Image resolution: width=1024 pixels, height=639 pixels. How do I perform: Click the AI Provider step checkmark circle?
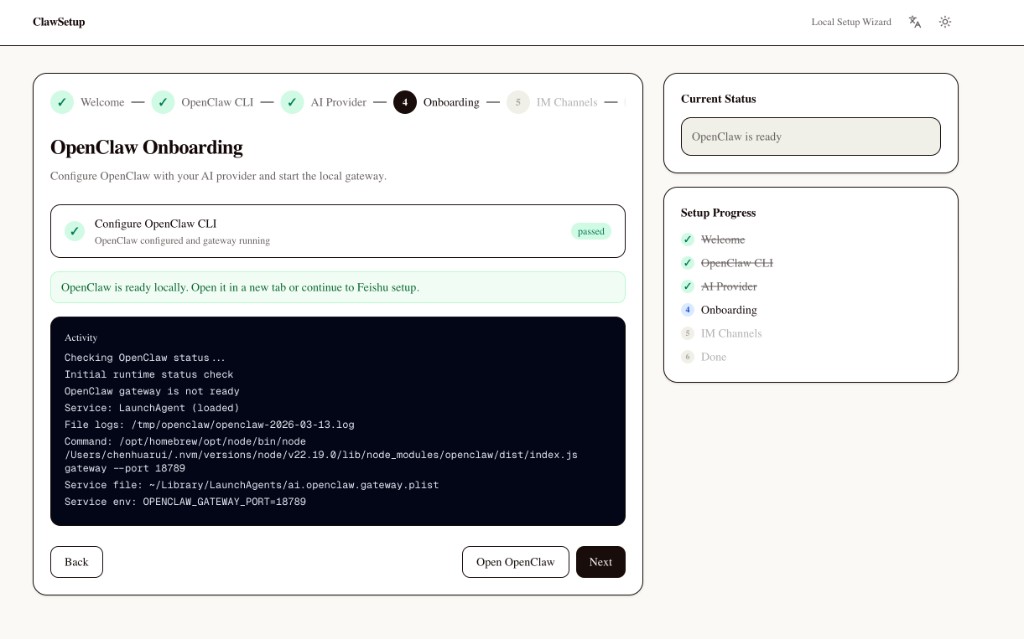[292, 102]
